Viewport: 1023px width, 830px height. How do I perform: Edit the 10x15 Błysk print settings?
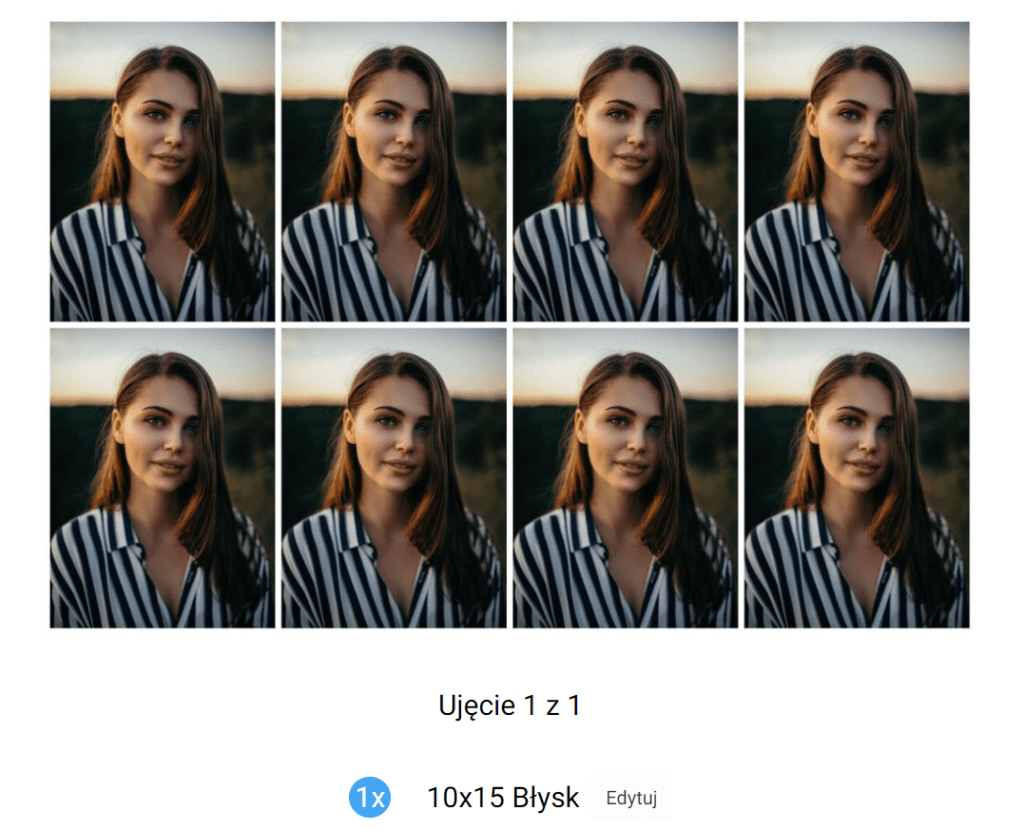click(x=630, y=799)
